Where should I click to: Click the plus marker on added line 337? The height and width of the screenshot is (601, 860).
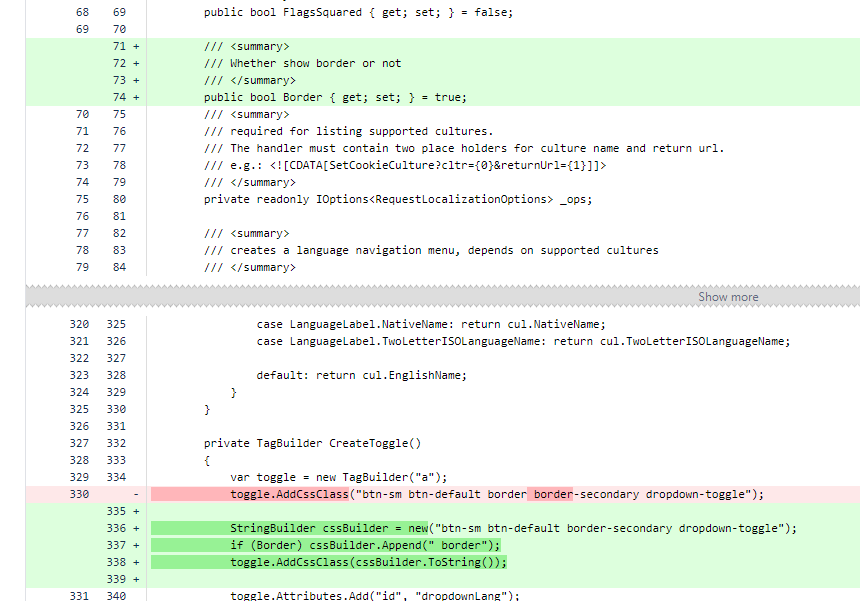pyautogui.click(x=136, y=545)
